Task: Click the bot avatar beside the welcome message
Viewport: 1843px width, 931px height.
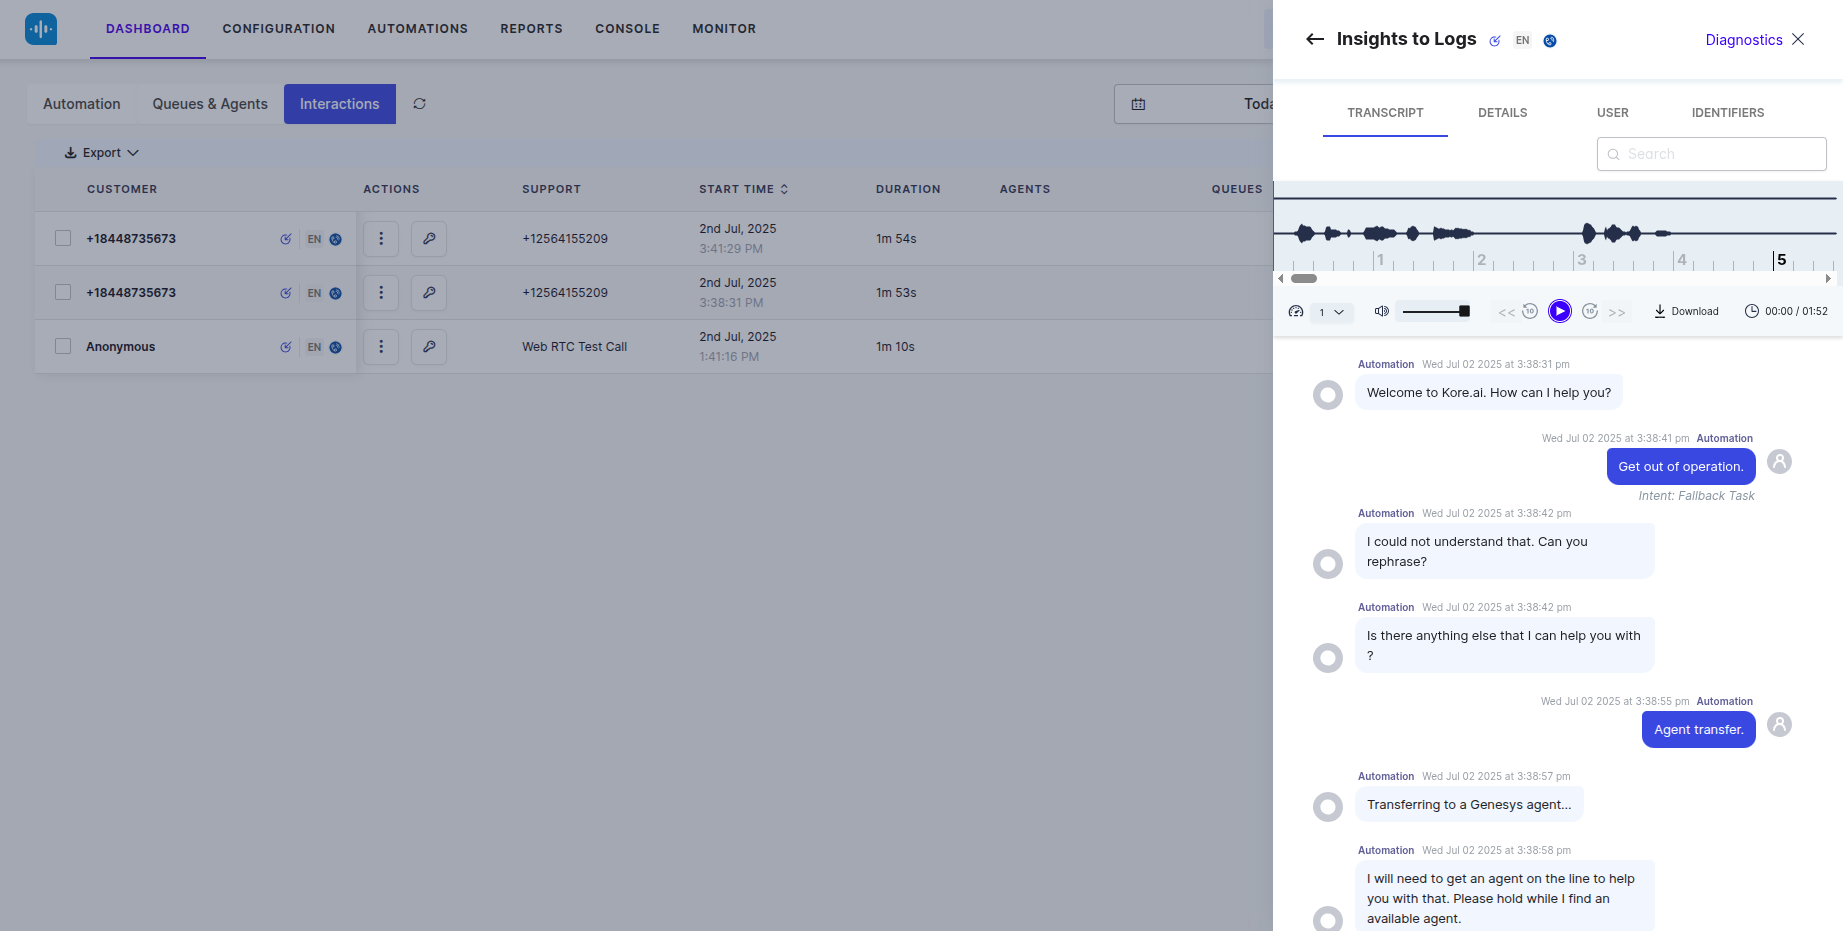Action: pos(1328,395)
